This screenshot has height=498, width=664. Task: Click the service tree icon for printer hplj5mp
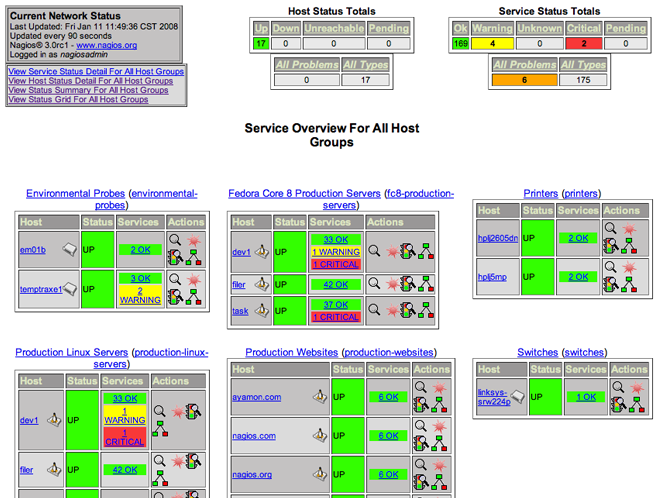[x=634, y=285]
